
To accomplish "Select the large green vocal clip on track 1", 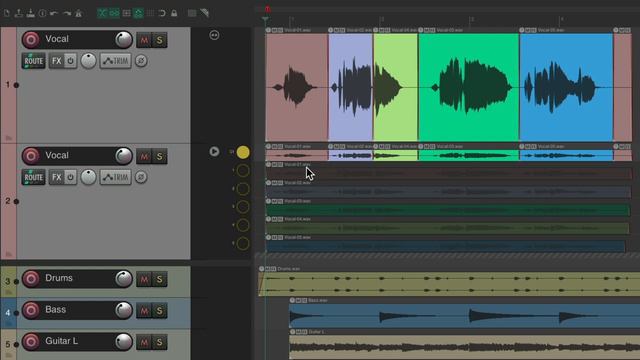I will pos(469,87).
